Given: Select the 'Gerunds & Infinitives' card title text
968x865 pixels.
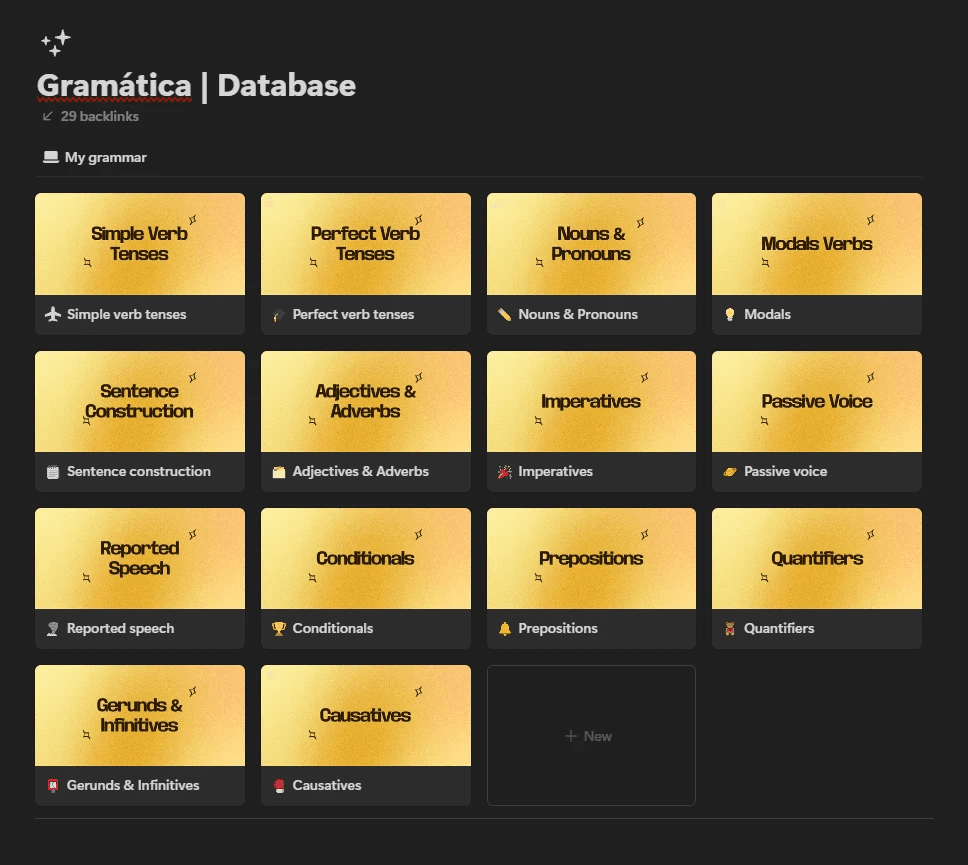Looking at the screenshot, I should [x=133, y=785].
